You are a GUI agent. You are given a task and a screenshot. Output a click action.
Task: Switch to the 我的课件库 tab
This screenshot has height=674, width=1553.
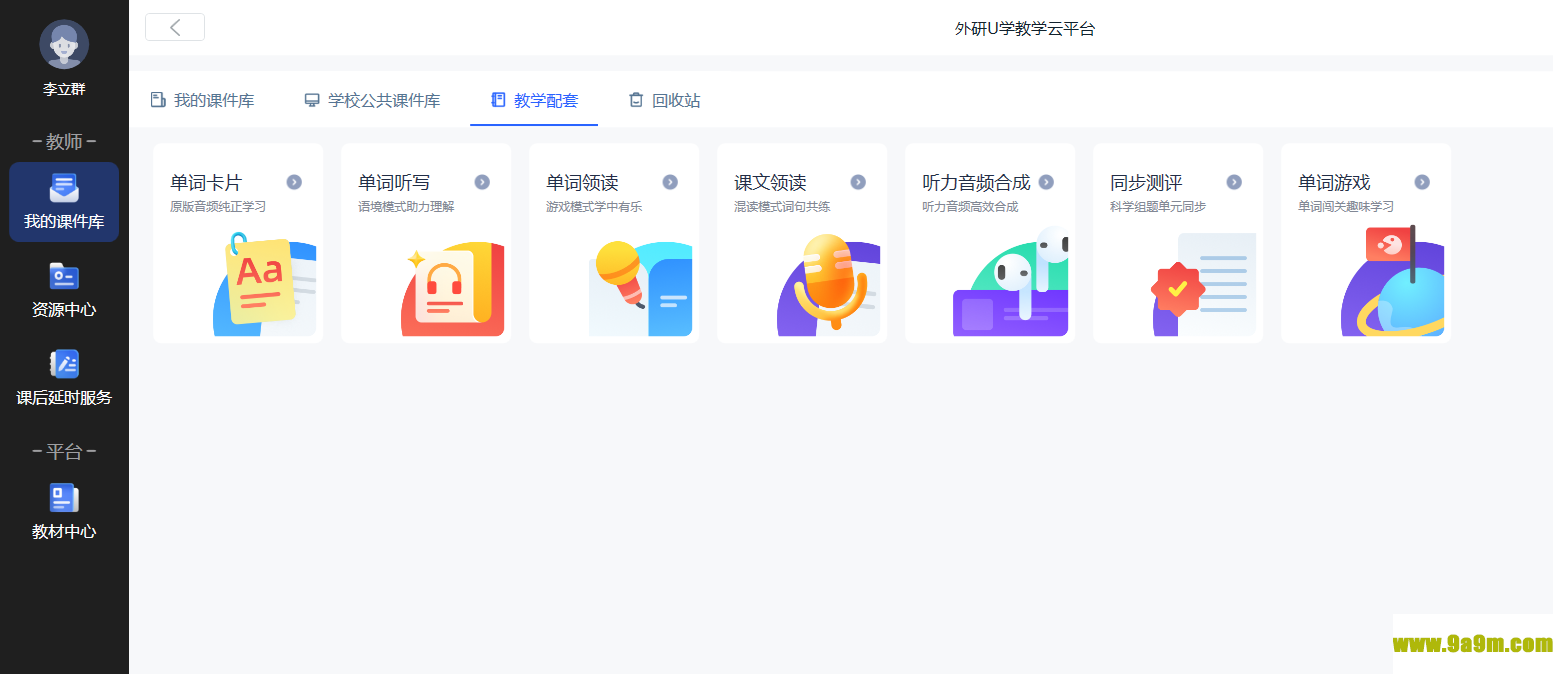click(x=202, y=100)
